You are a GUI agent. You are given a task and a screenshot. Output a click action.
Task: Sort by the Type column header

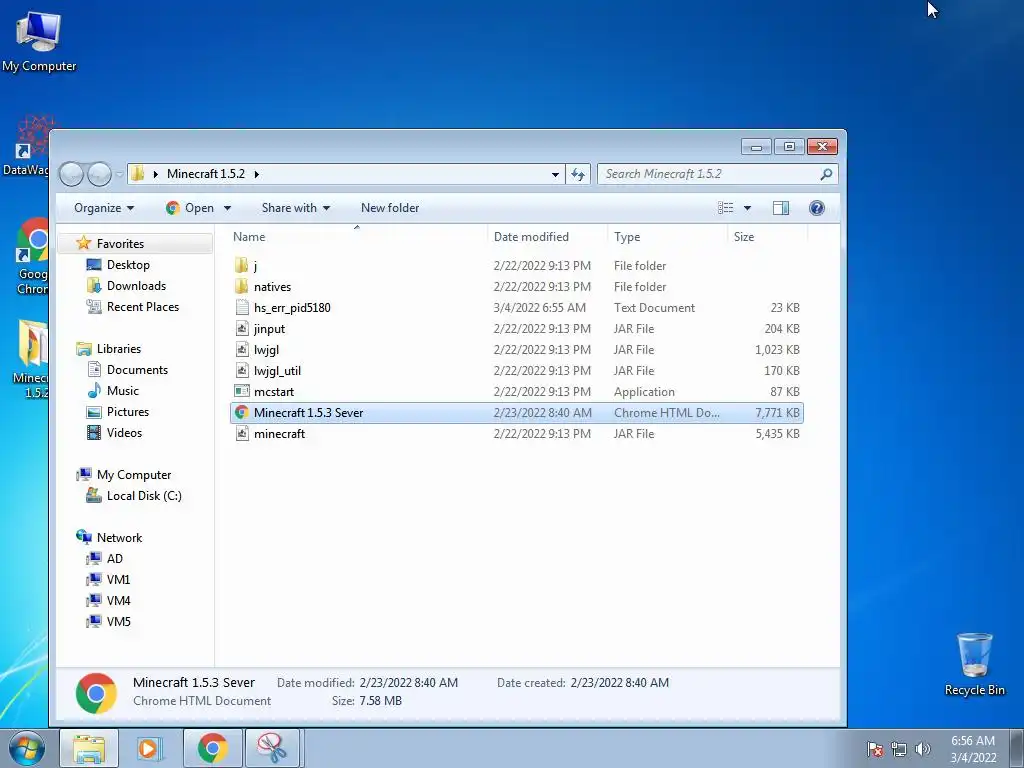tap(667, 236)
